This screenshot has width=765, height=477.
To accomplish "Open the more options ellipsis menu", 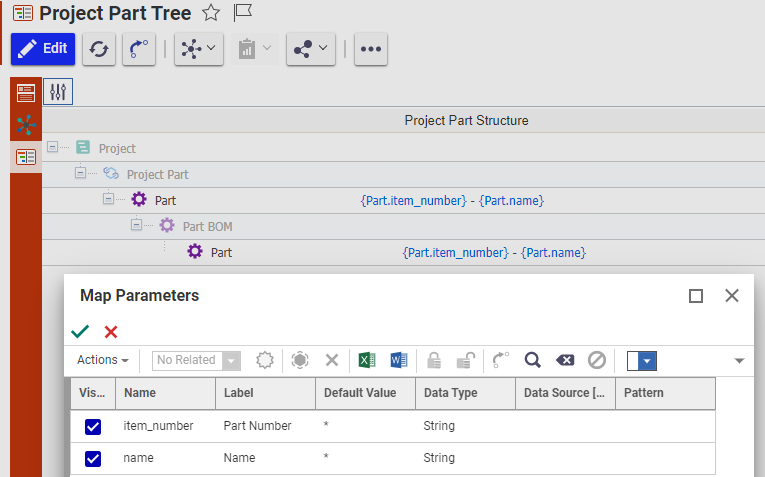I will click(x=370, y=49).
